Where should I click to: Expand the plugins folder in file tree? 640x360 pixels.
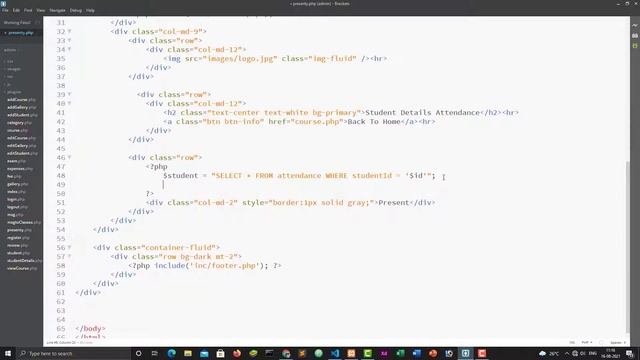click(x=13, y=92)
